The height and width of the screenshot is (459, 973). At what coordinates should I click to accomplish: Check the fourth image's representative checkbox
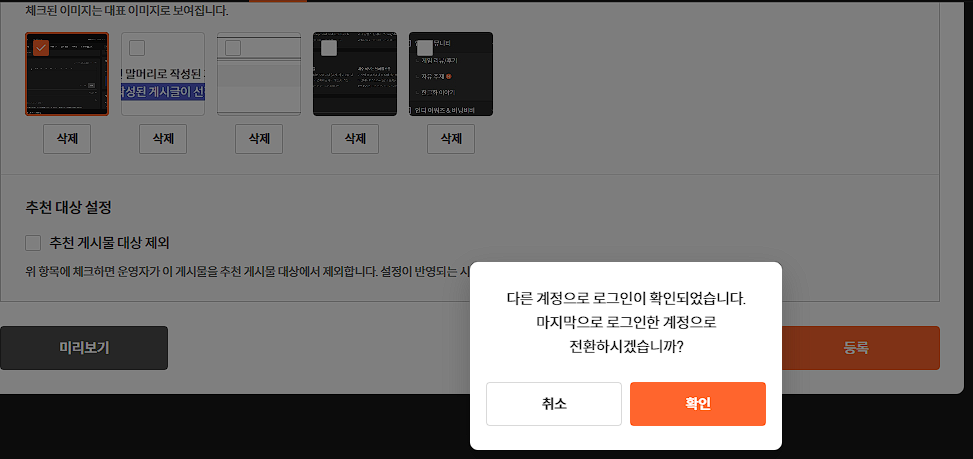tap(329, 48)
